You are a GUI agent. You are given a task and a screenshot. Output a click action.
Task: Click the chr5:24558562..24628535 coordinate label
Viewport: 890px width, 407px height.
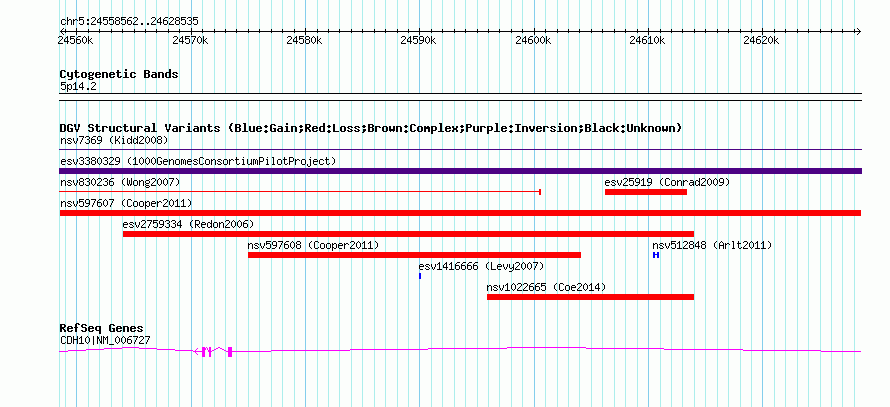tap(129, 22)
